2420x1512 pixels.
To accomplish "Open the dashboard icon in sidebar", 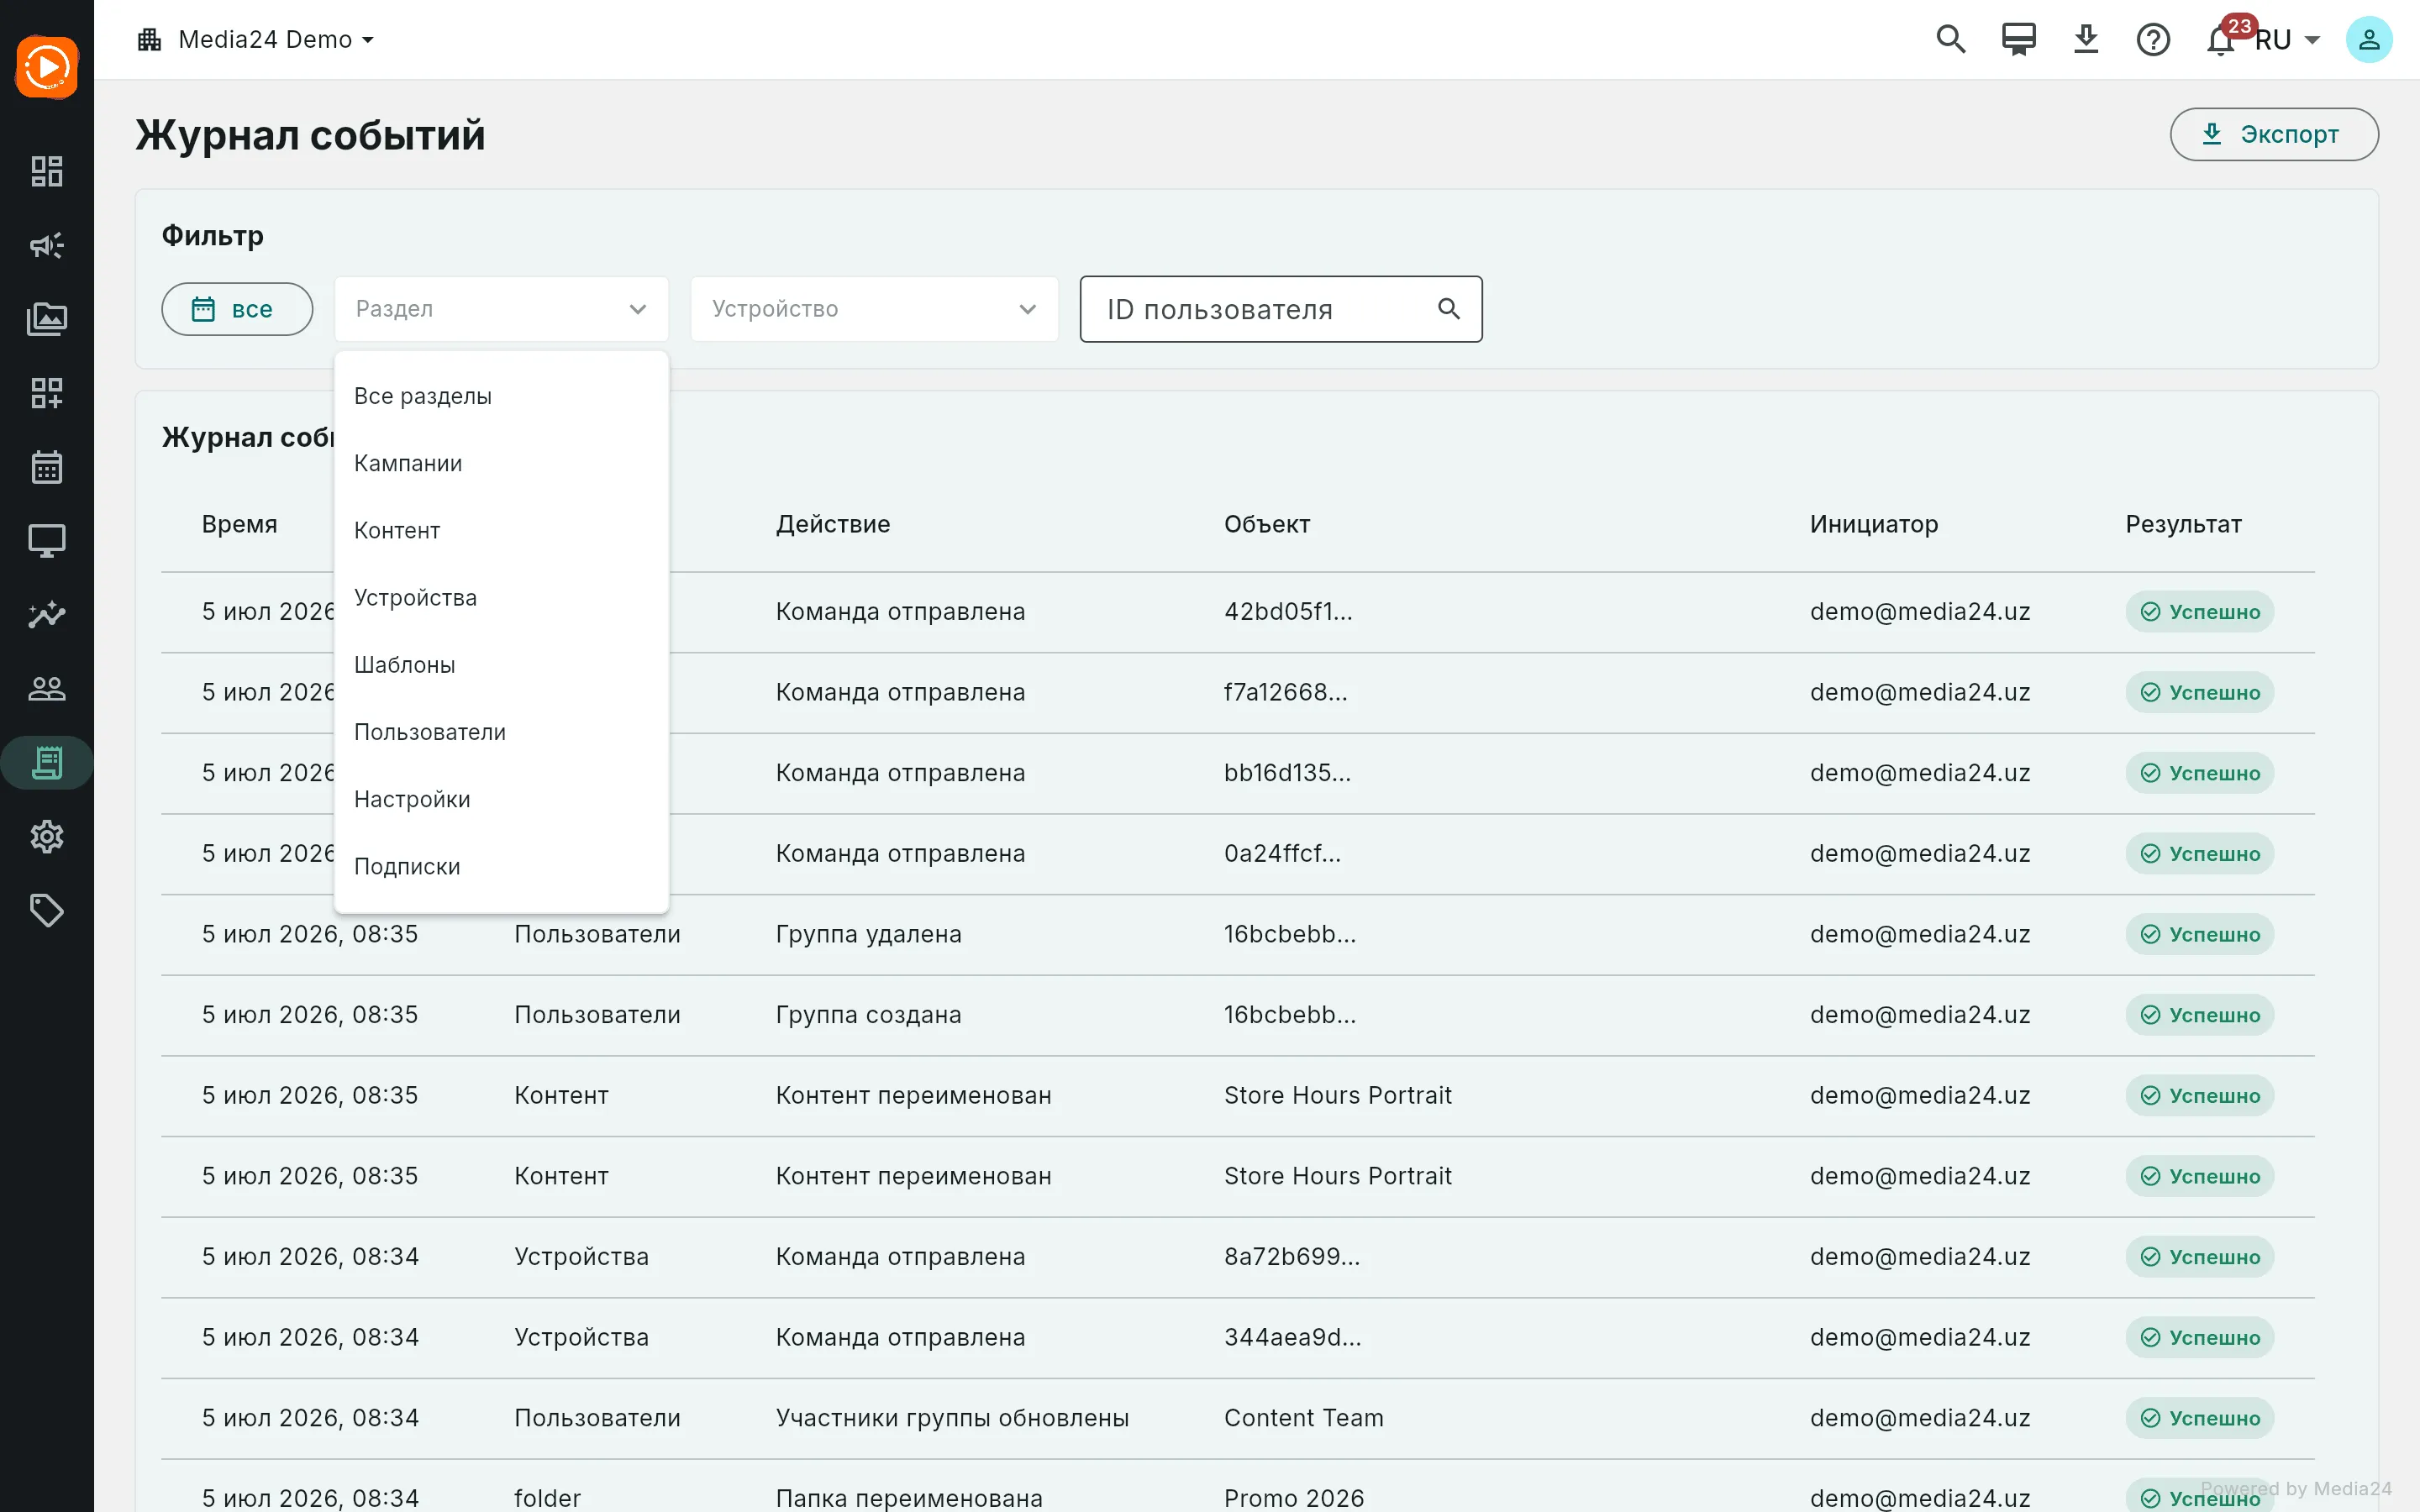I will (46, 171).
